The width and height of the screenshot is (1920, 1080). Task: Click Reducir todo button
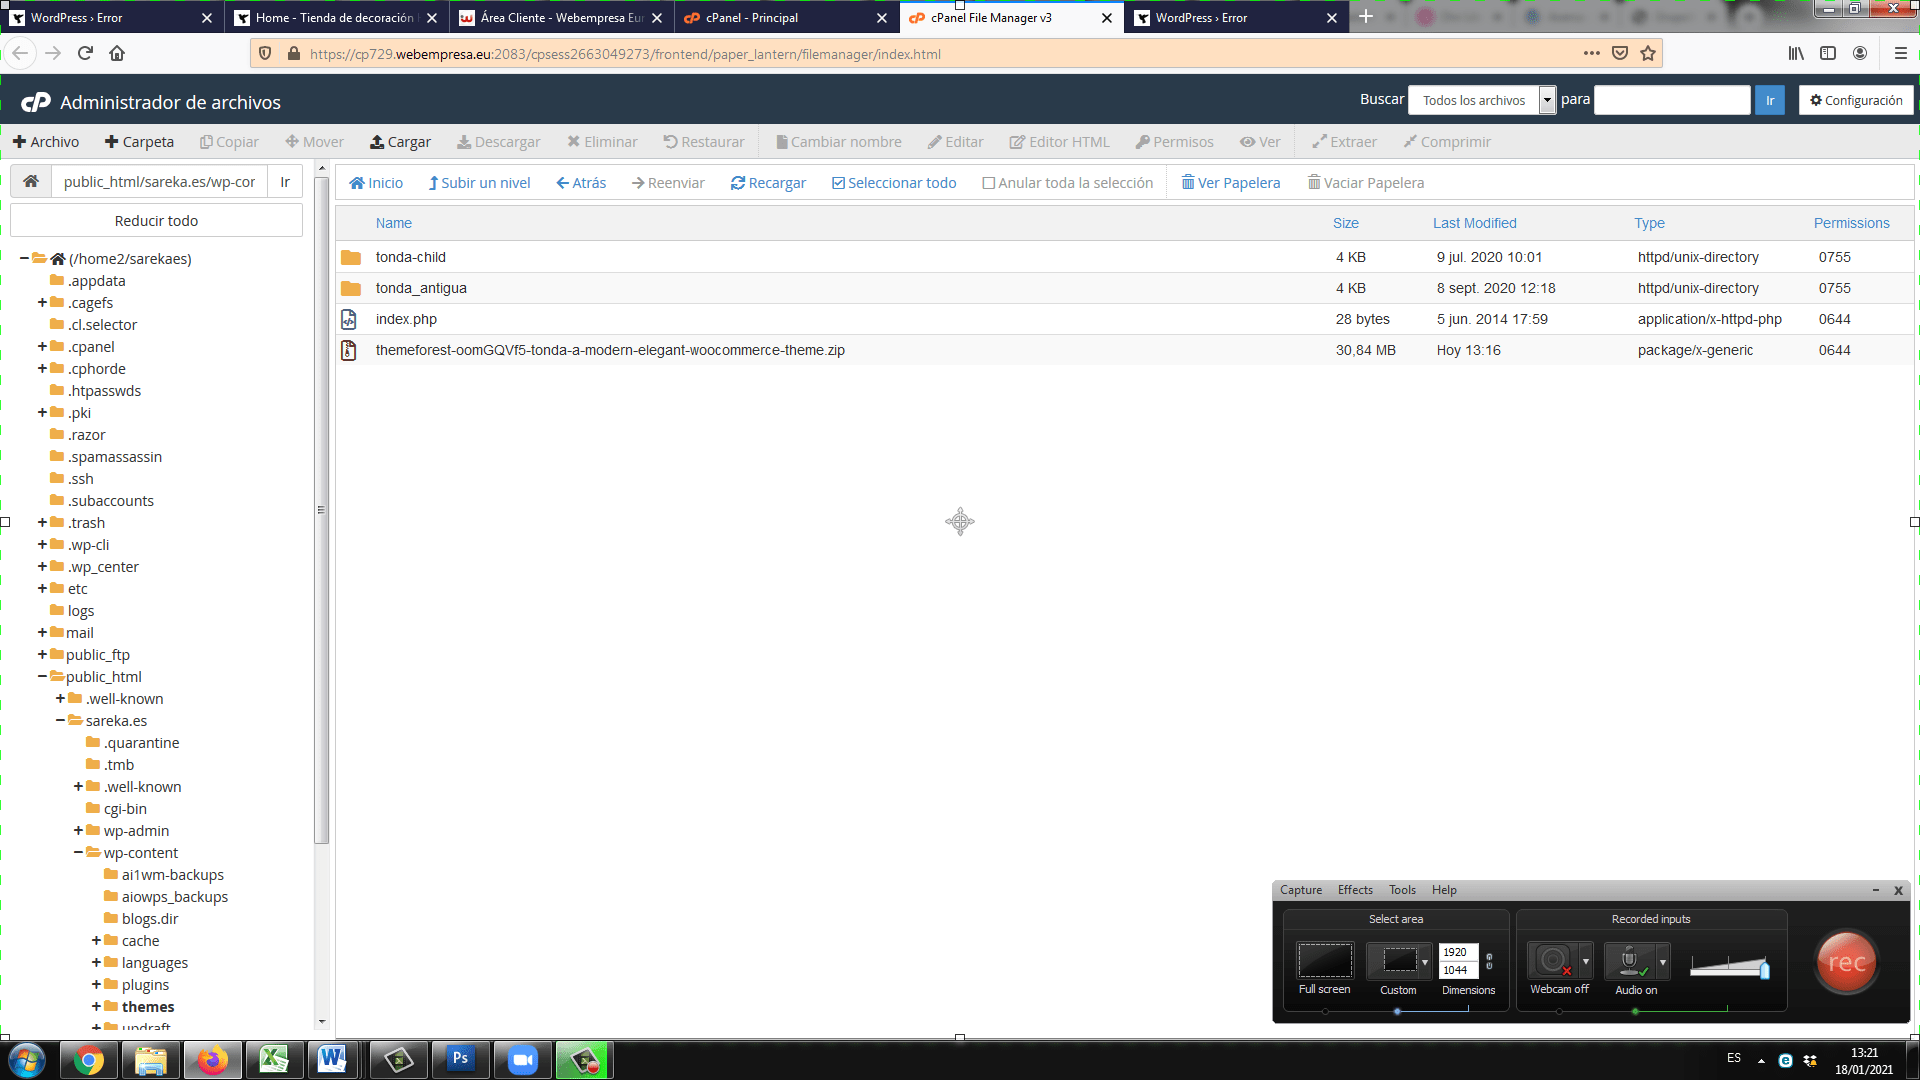pyautogui.click(x=156, y=221)
